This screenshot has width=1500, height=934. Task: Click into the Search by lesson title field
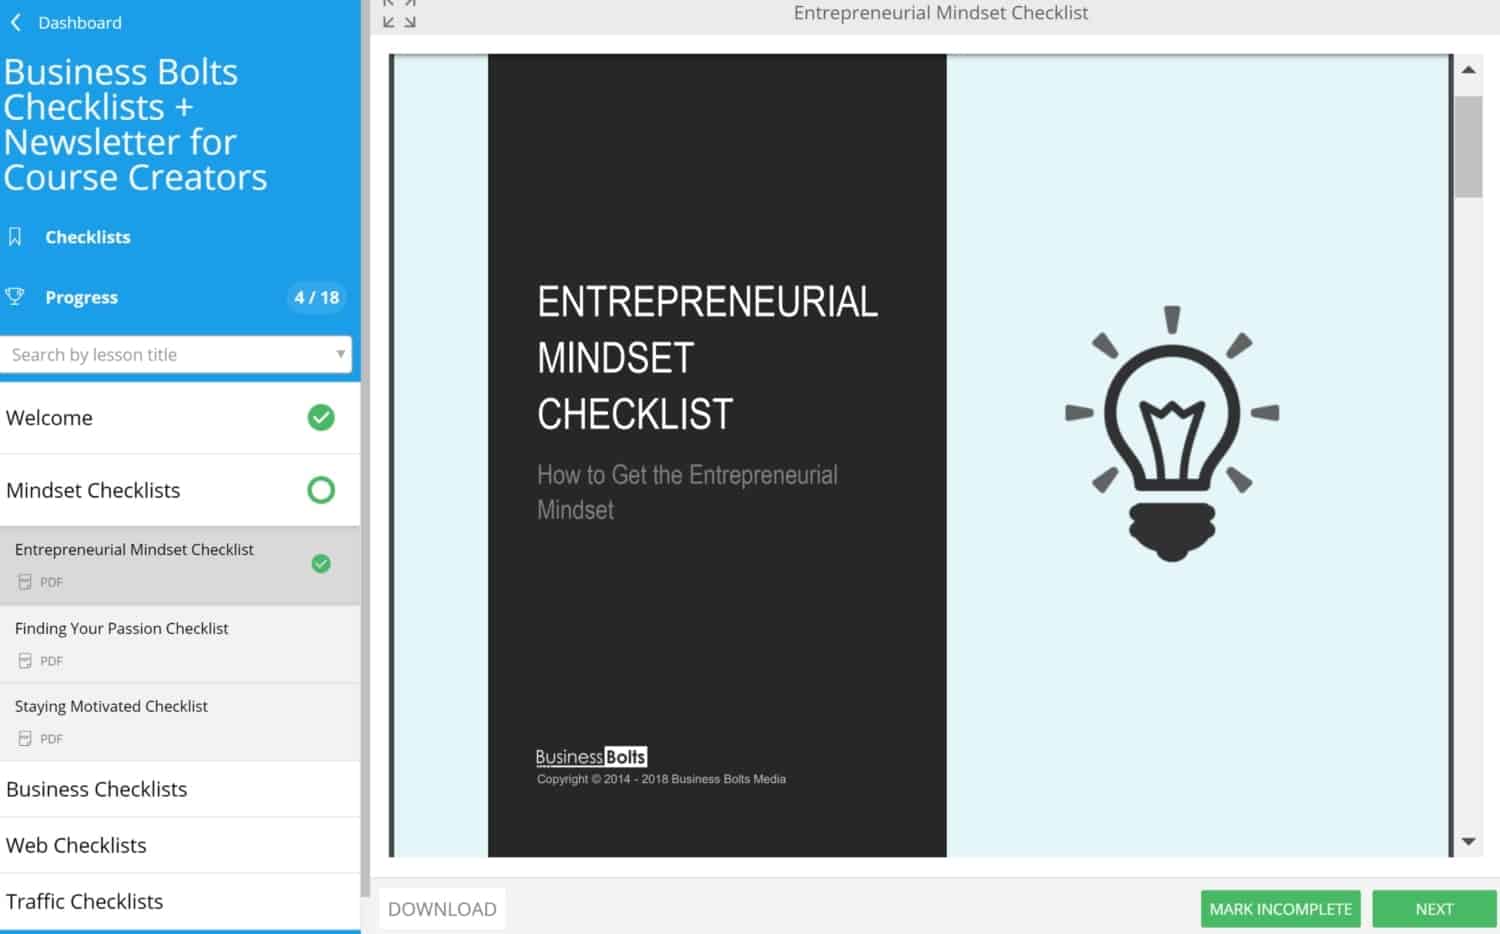click(x=176, y=354)
